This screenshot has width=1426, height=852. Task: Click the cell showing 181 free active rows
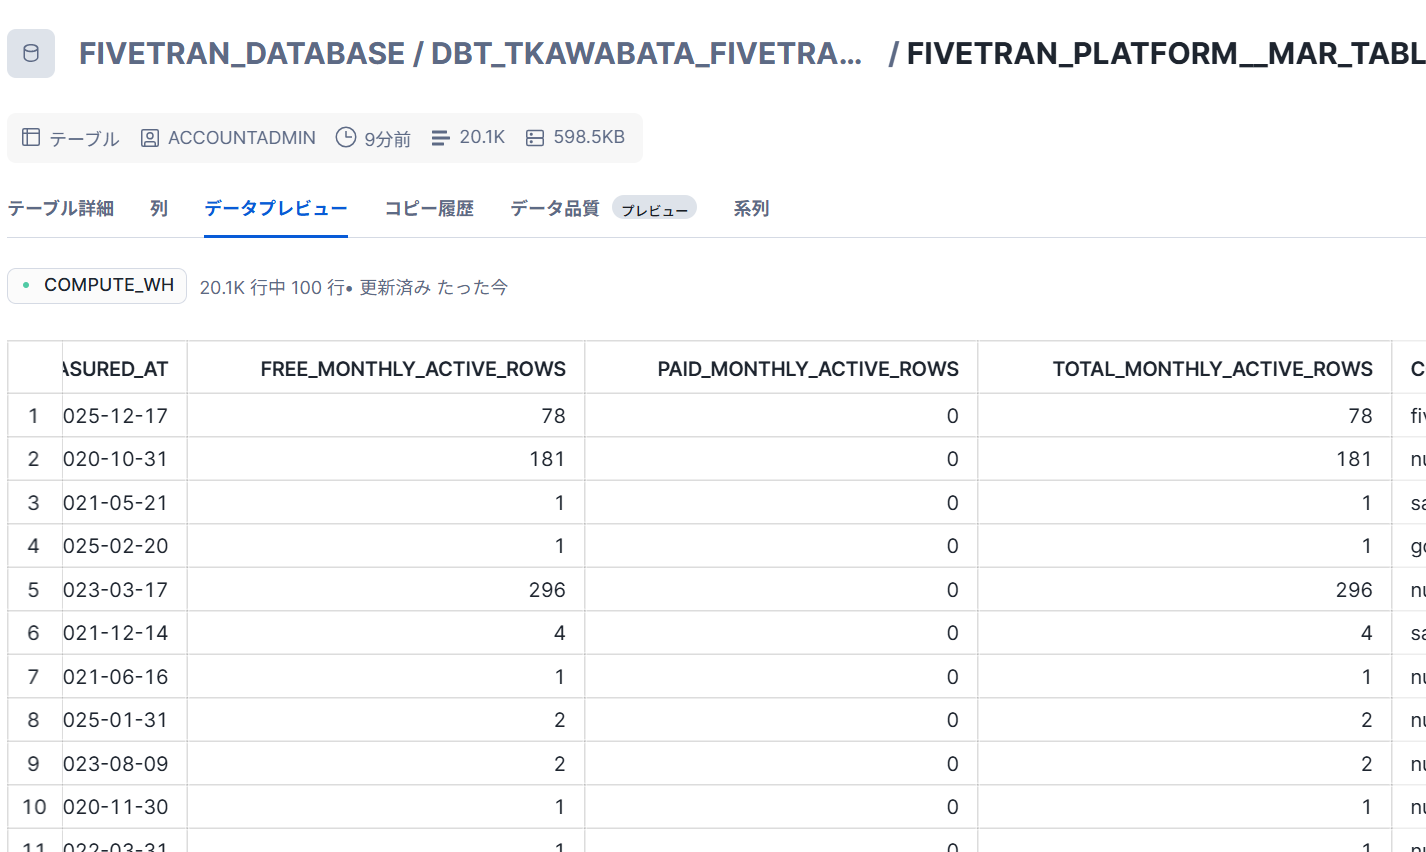547,459
